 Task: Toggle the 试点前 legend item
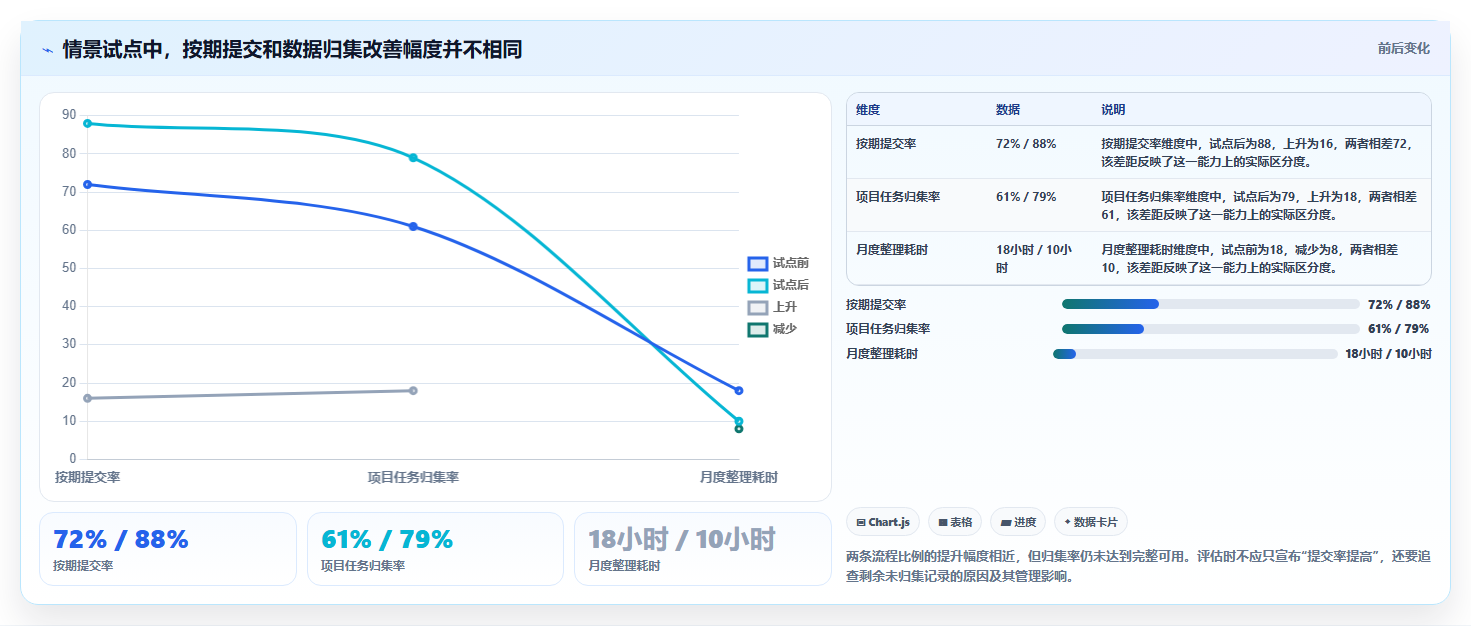(x=778, y=263)
